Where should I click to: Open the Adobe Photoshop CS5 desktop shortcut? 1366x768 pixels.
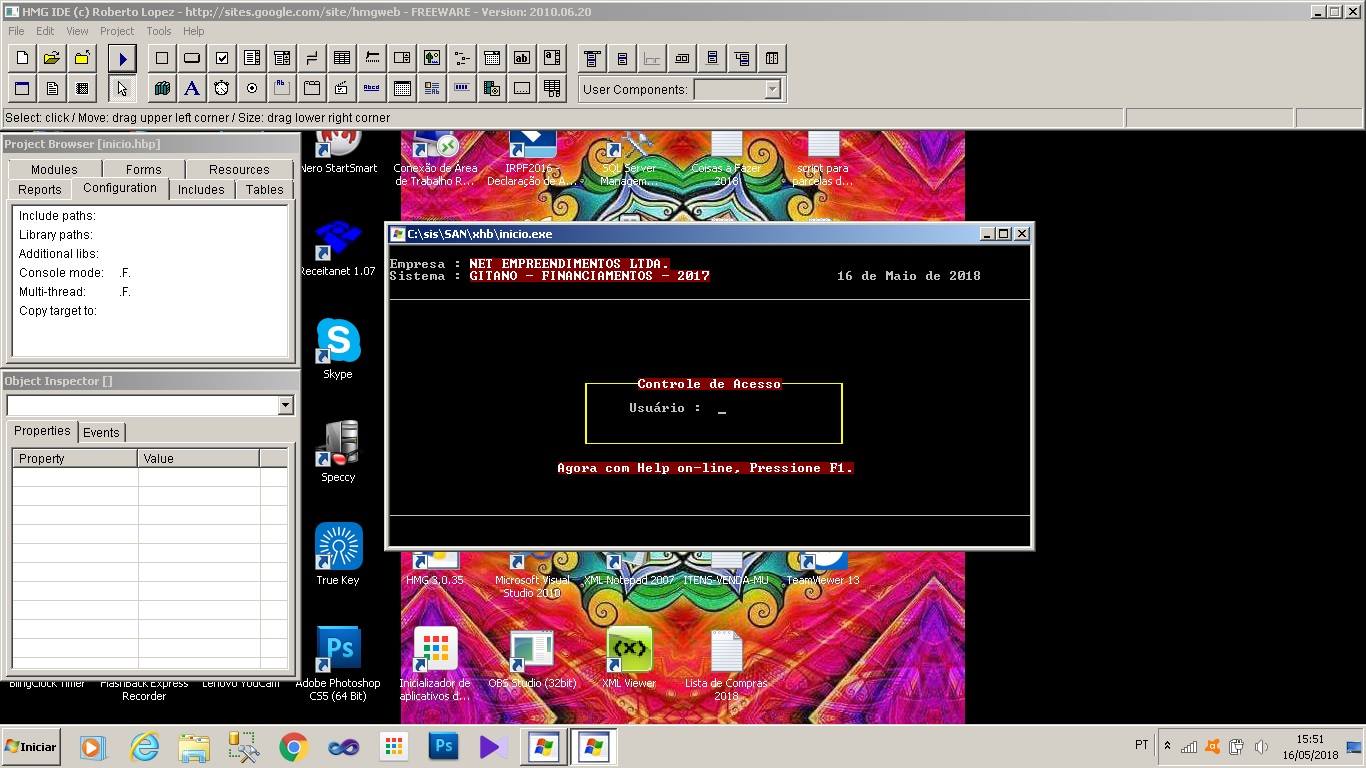(x=338, y=663)
